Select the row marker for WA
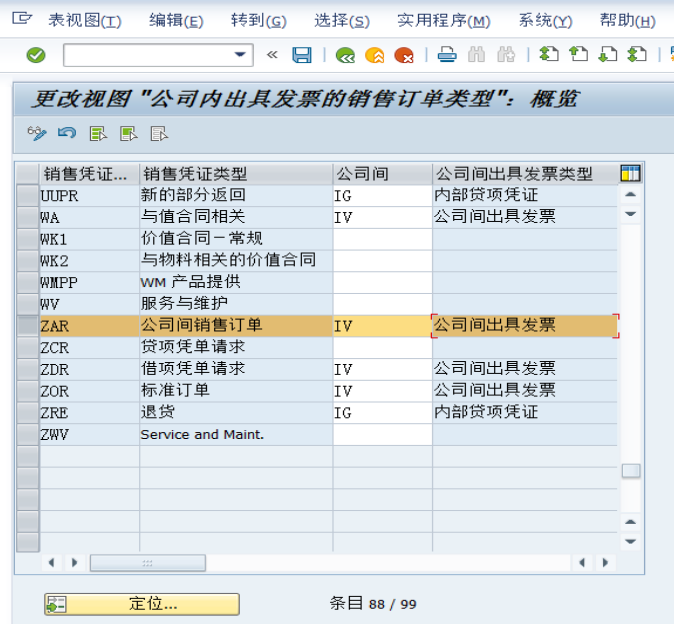The image size is (674, 624). pos(28,217)
